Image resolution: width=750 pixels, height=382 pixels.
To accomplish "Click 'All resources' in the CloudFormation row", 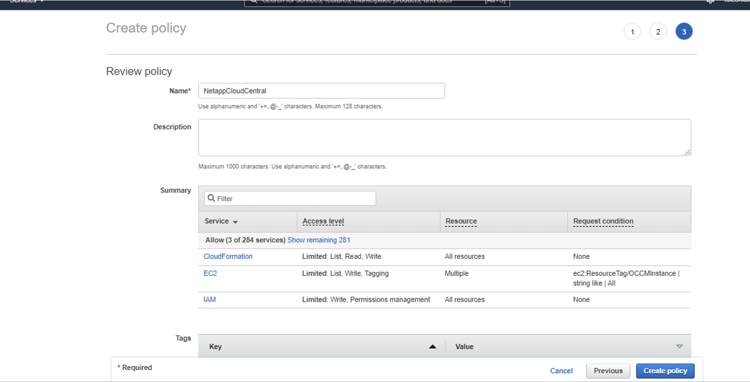I will pyautogui.click(x=464, y=256).
